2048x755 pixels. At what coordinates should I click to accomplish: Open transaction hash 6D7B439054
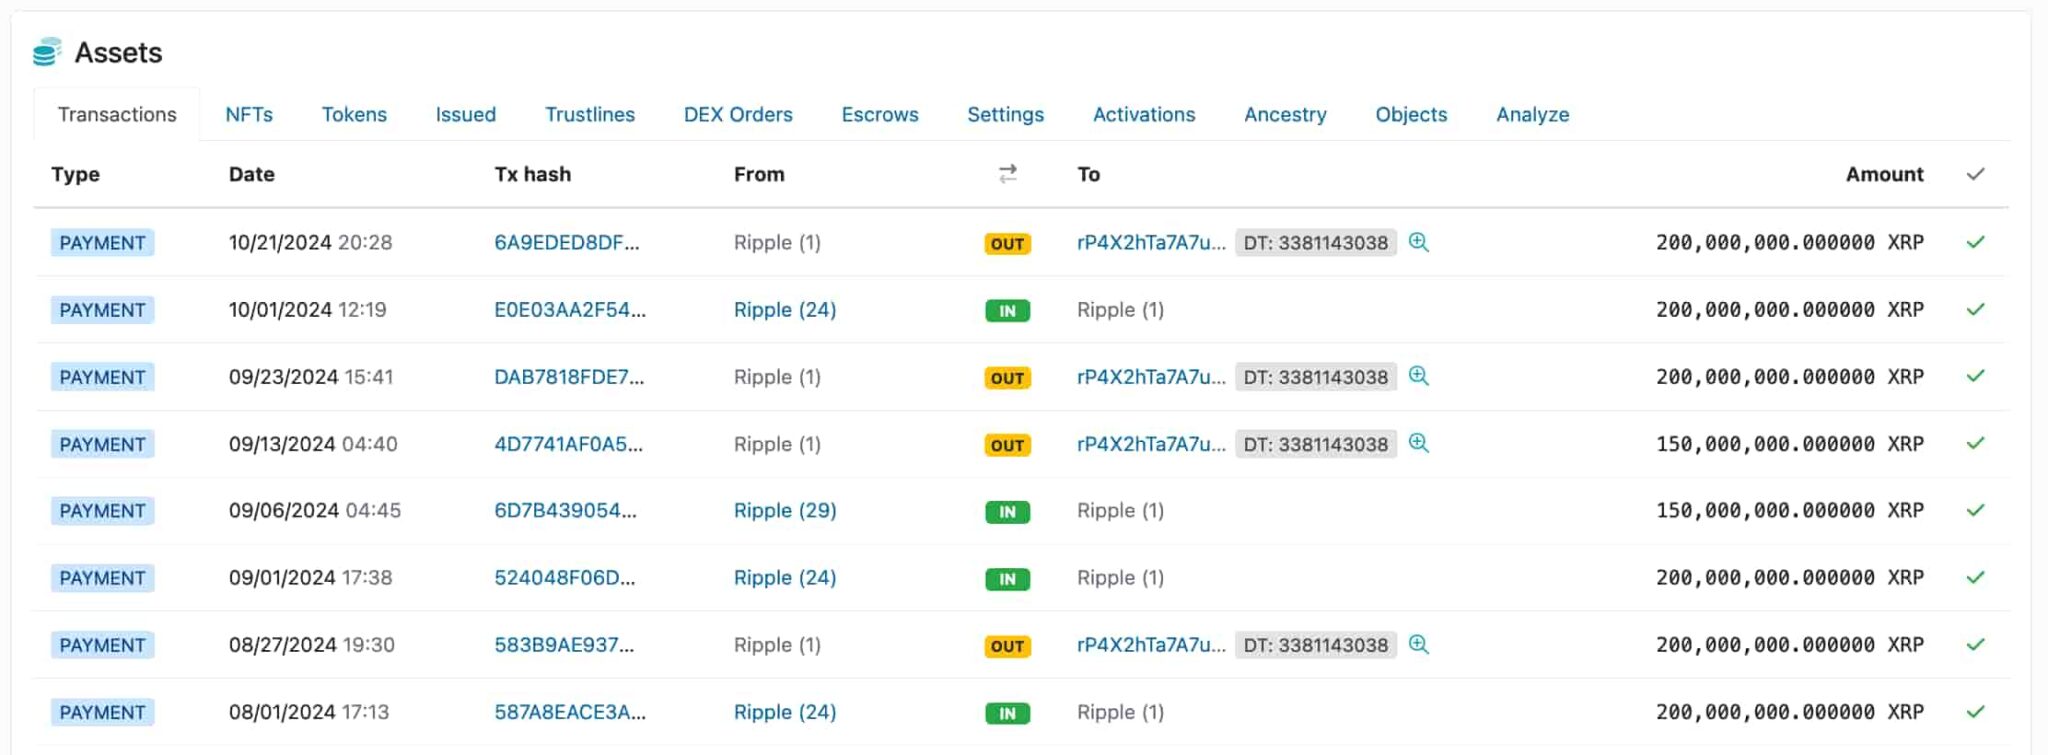[x=565, y=511]
